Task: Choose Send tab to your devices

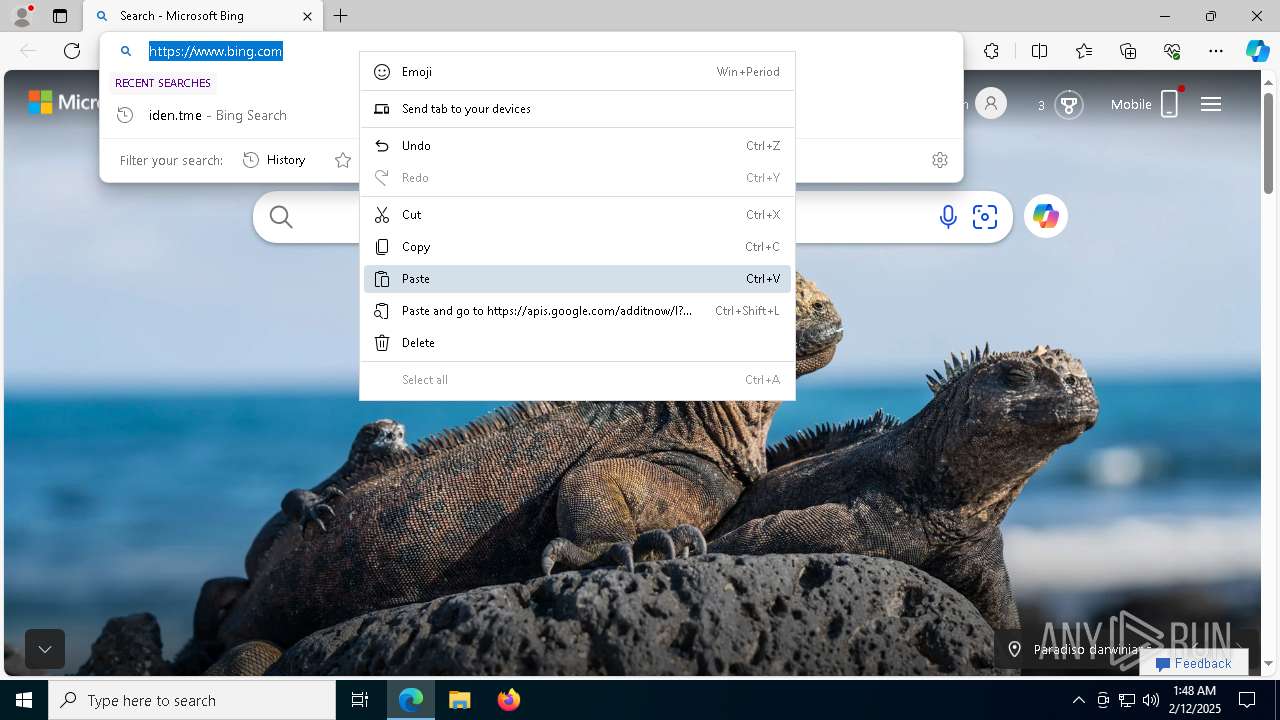Action: (x=577, y=109)
